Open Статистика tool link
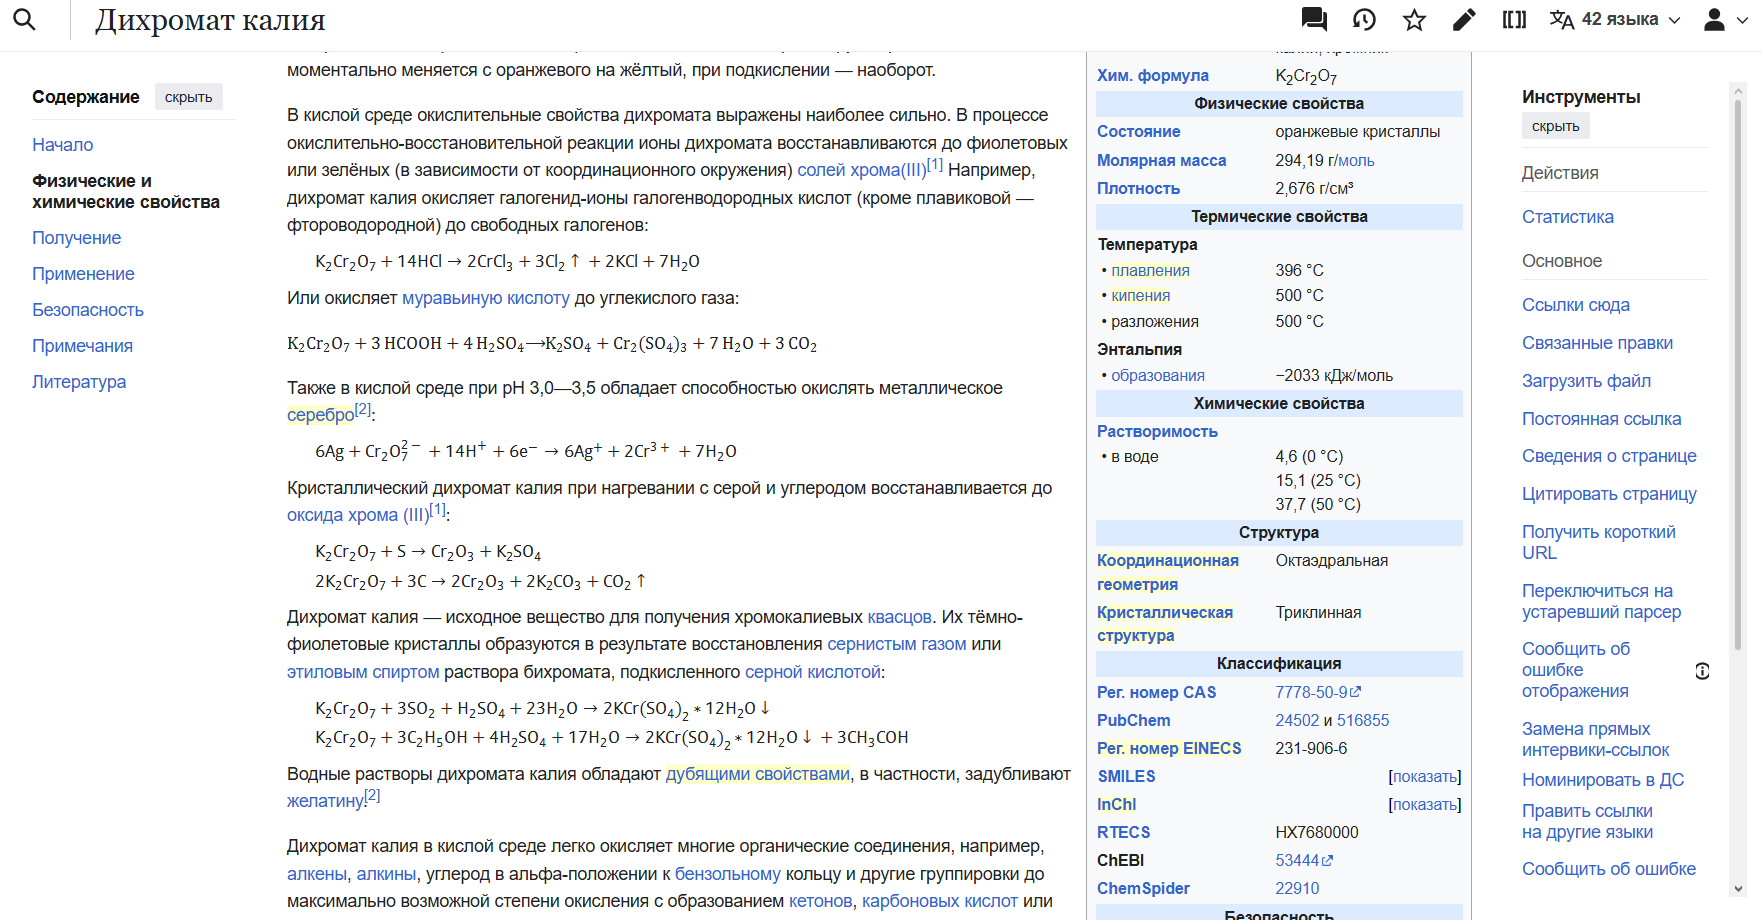This screenshot has width=1762, height=920. (x=1568, y=217)
